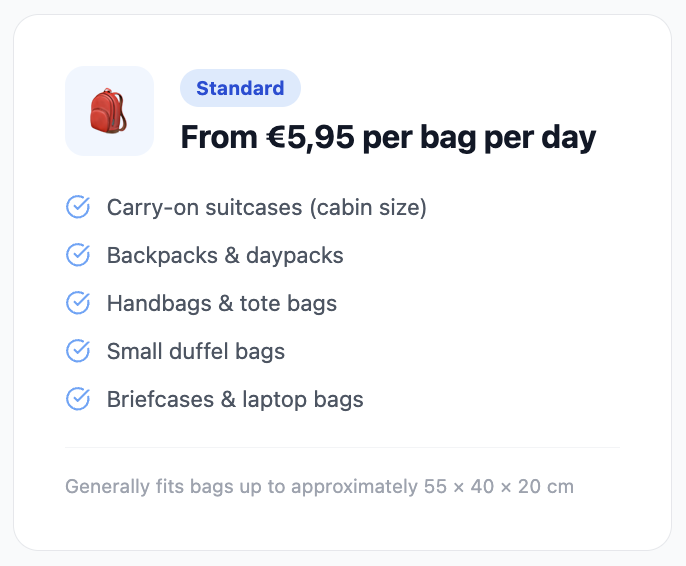
Task: Click the check icon beside Small duffel bags
Action: point(78,351)
